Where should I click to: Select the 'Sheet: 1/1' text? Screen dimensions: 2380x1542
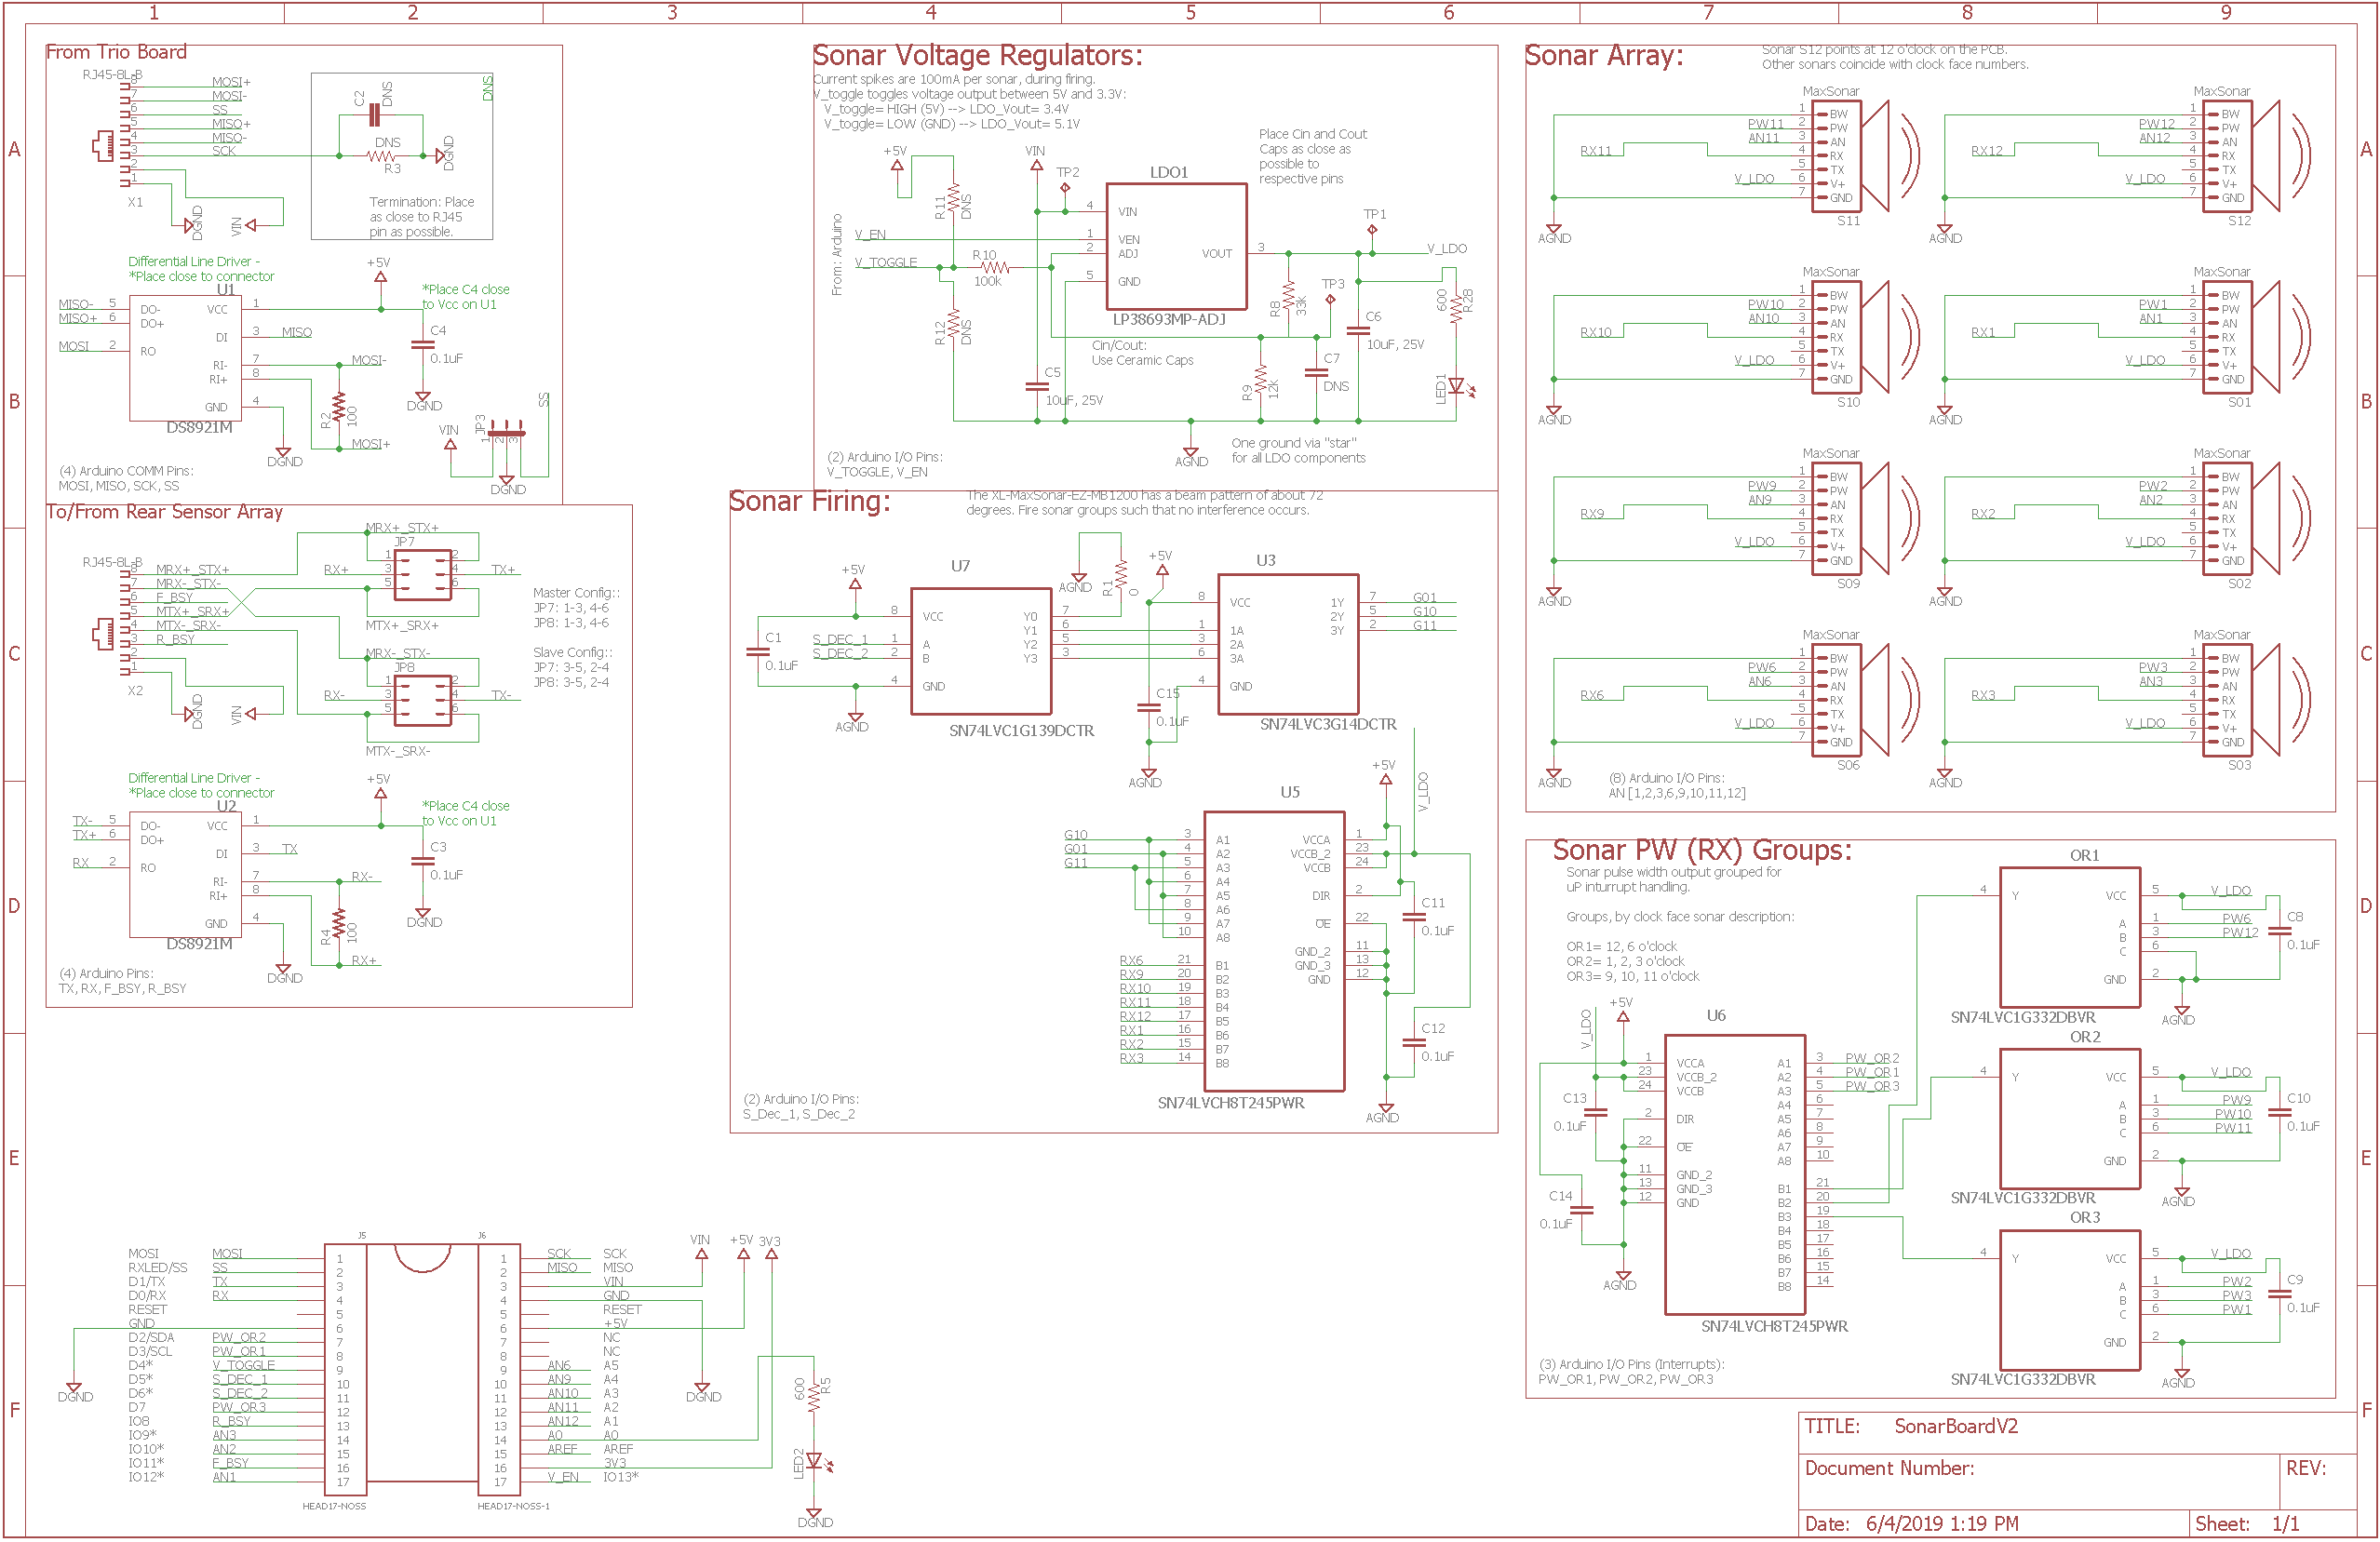point(2247,1524)
